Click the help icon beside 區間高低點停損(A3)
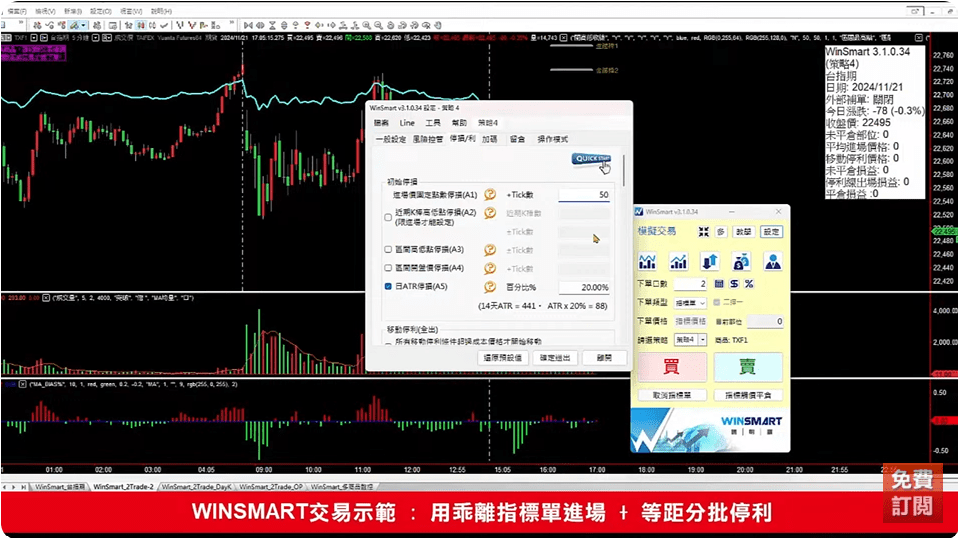958x538 pixels. click(x=490, y=250)
